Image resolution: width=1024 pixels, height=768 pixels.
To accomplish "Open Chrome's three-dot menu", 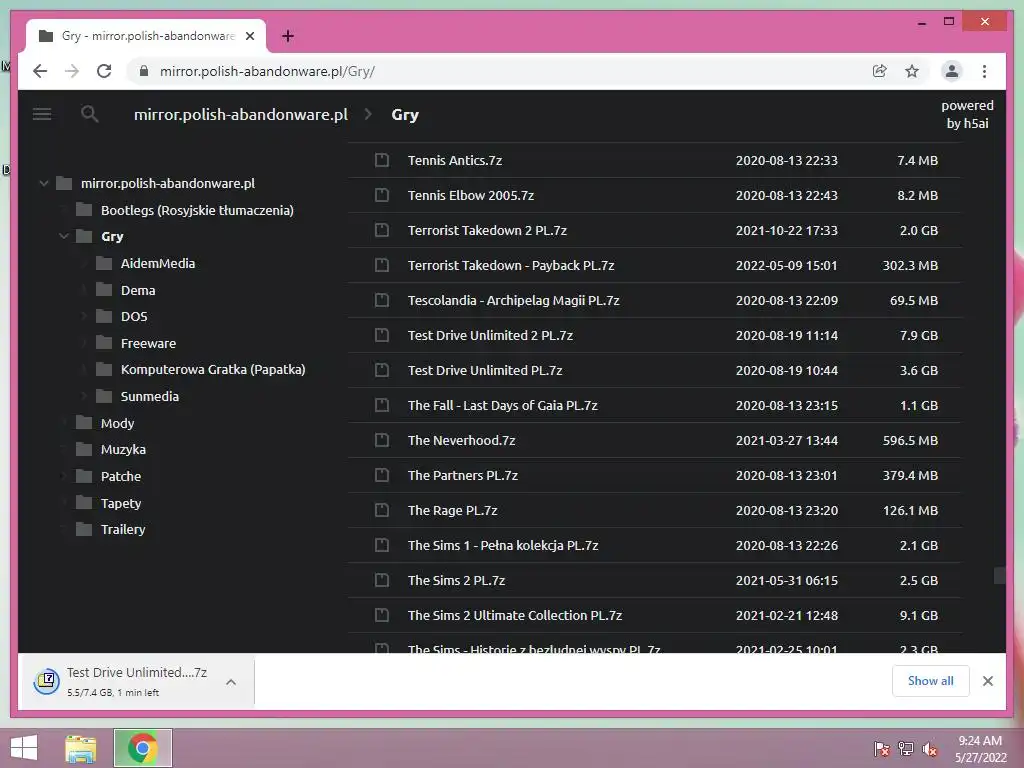I will point(984,71).
